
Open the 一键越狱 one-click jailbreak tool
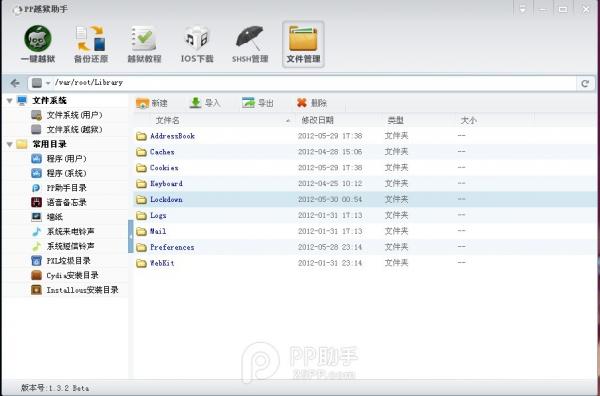coord(38,44)
